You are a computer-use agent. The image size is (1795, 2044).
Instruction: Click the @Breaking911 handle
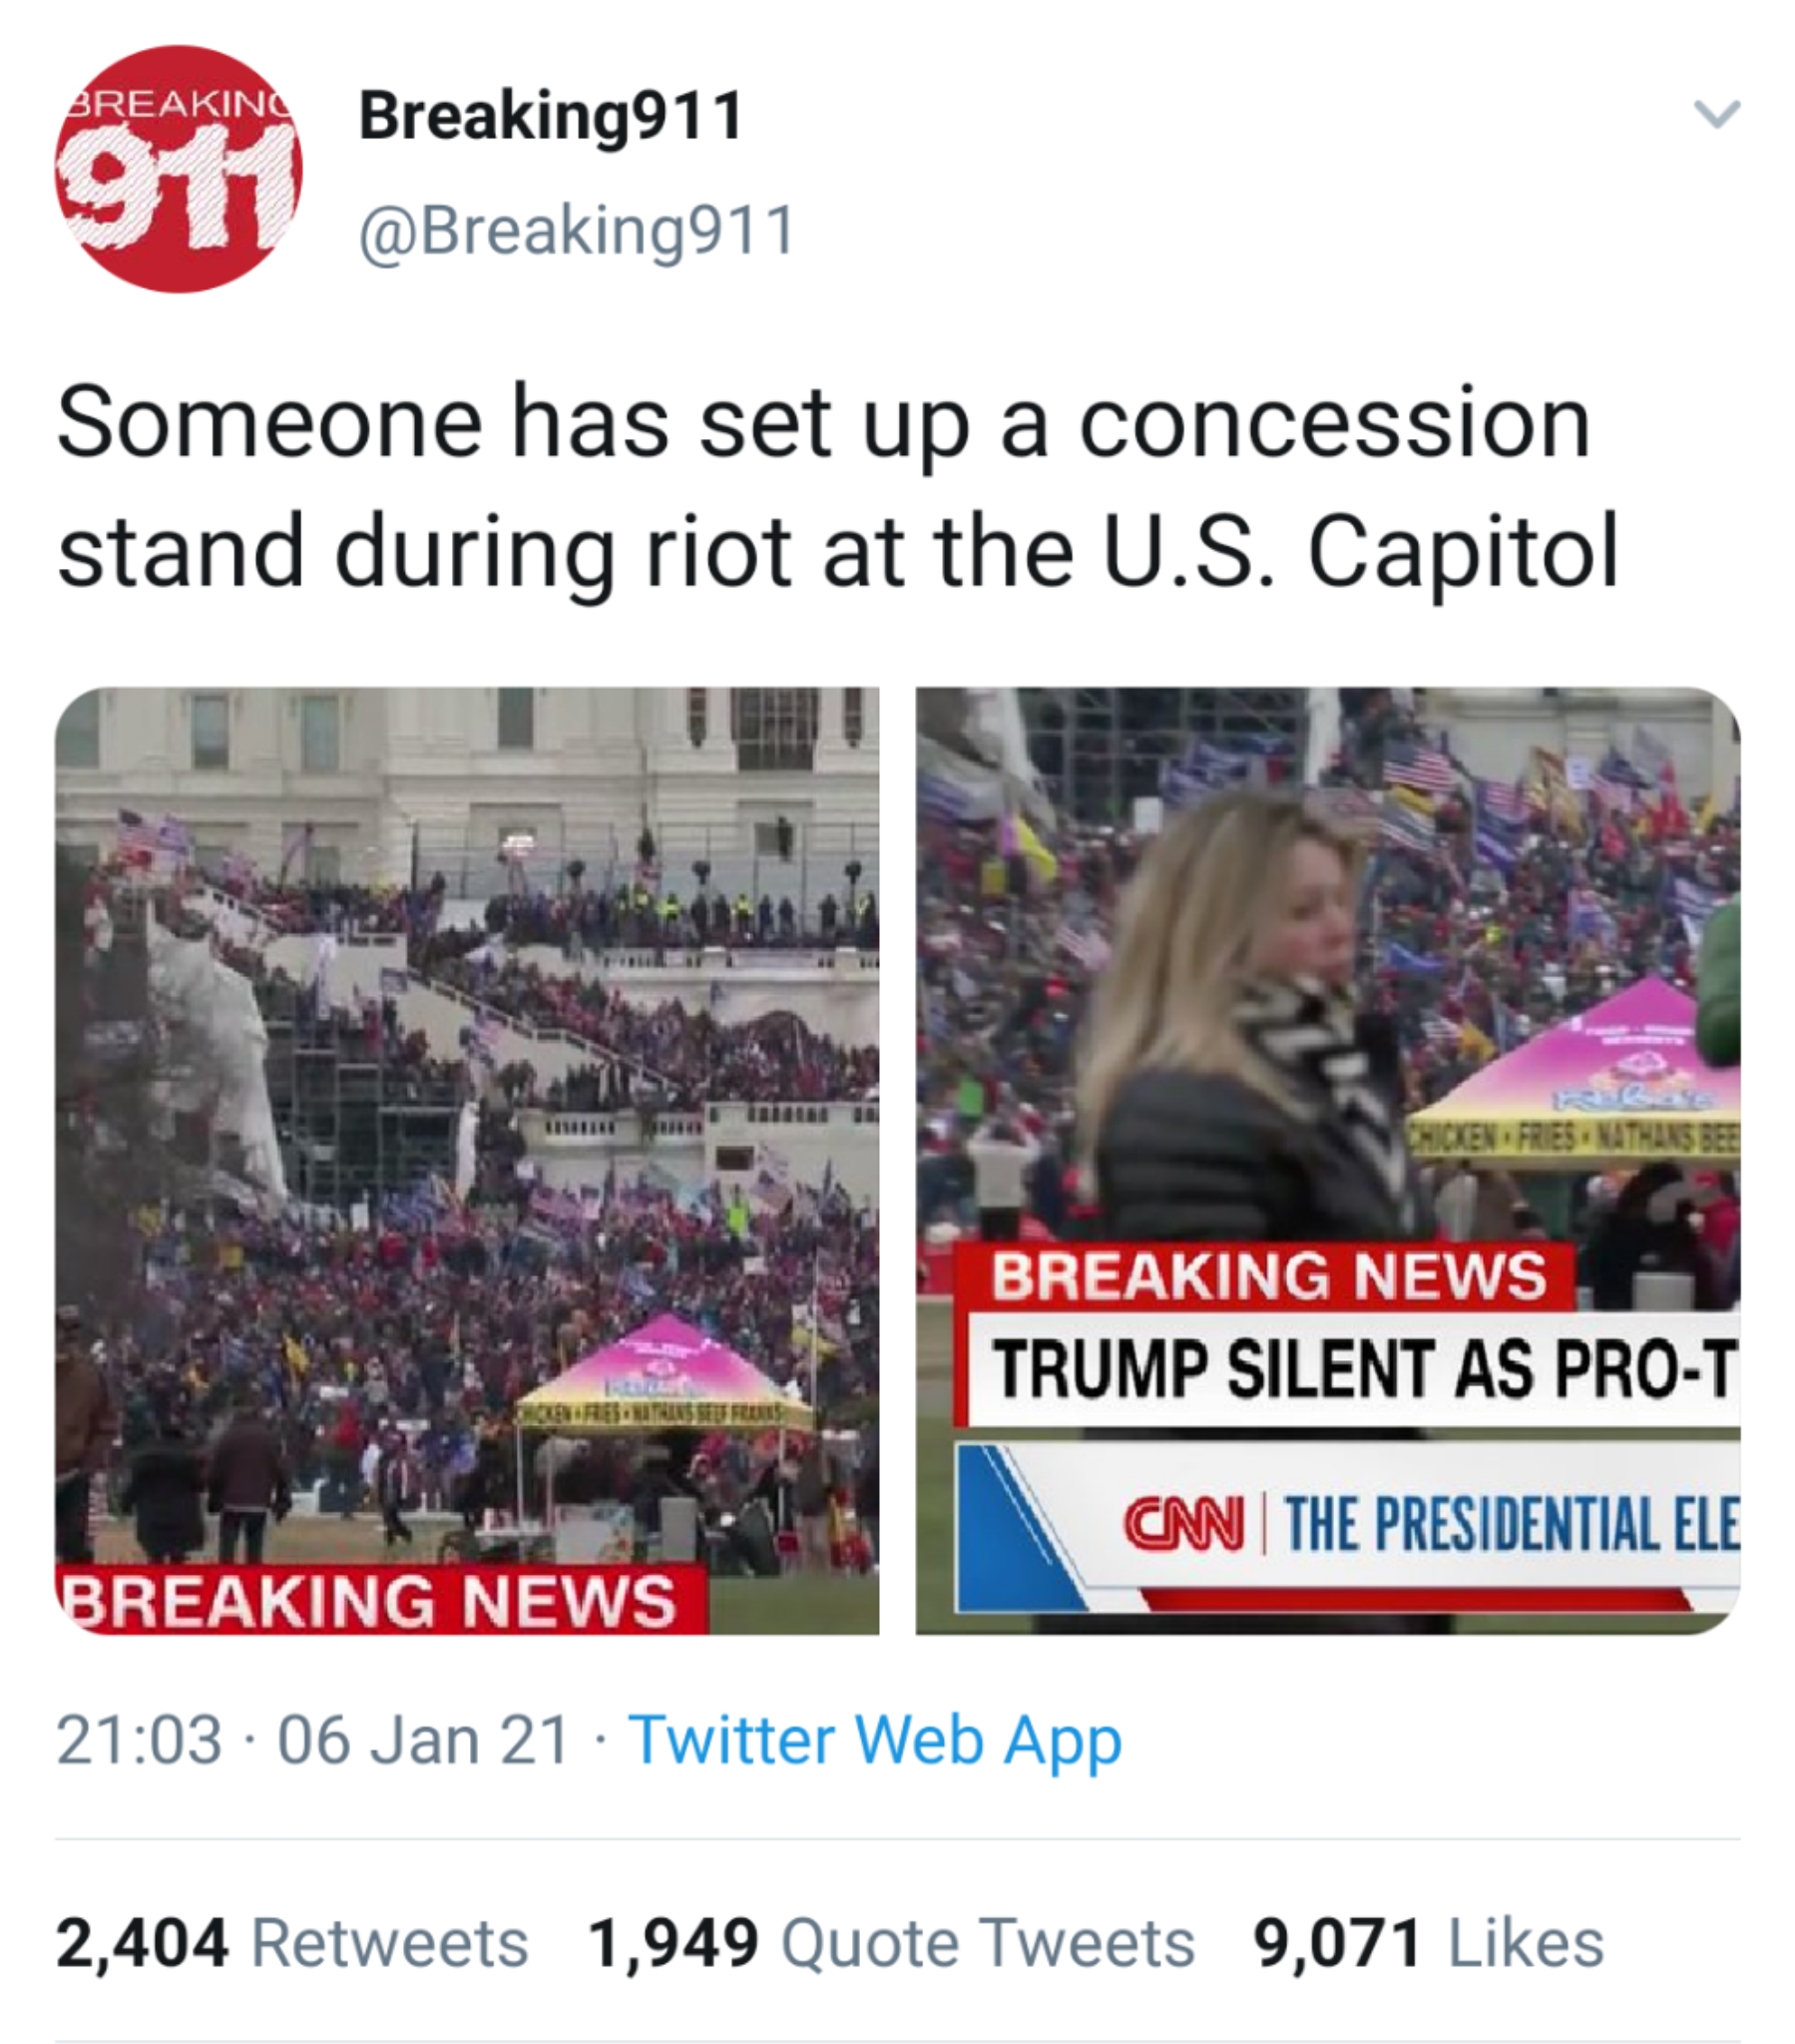pos(577,231)
